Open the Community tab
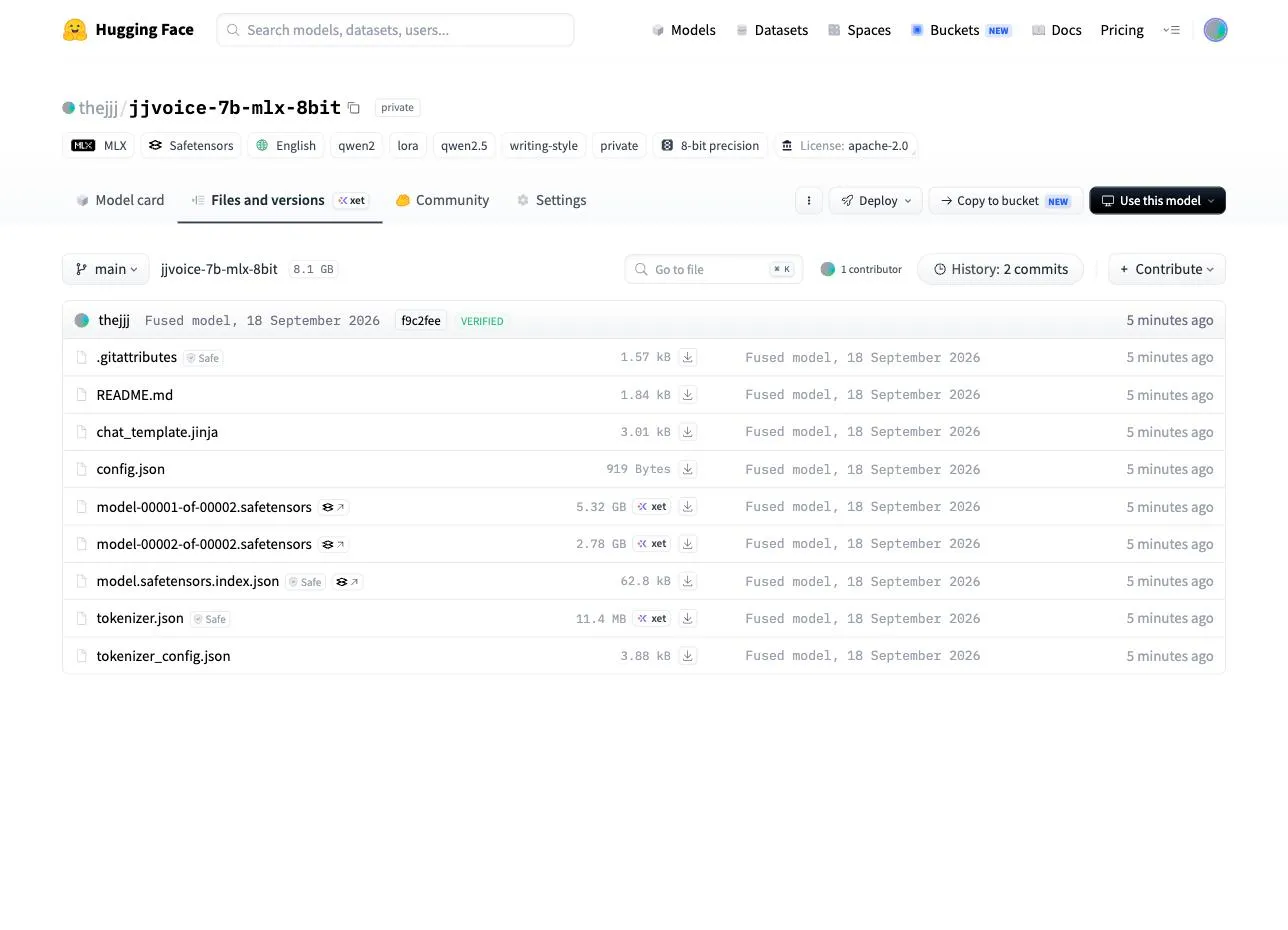The image size is (1288, 930). pyautogui.click(x=443, y=200)
